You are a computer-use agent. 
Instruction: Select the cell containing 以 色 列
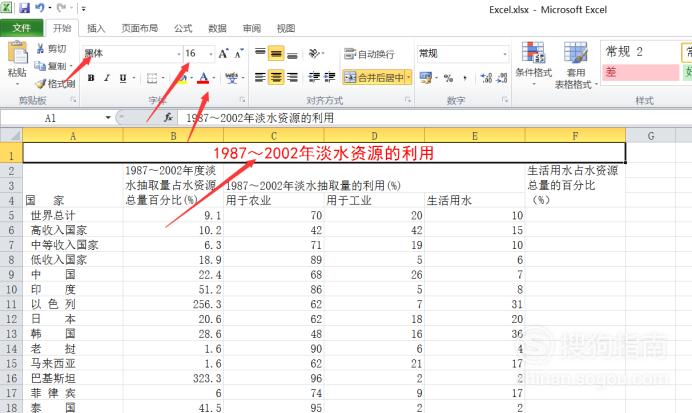point(72,304)
